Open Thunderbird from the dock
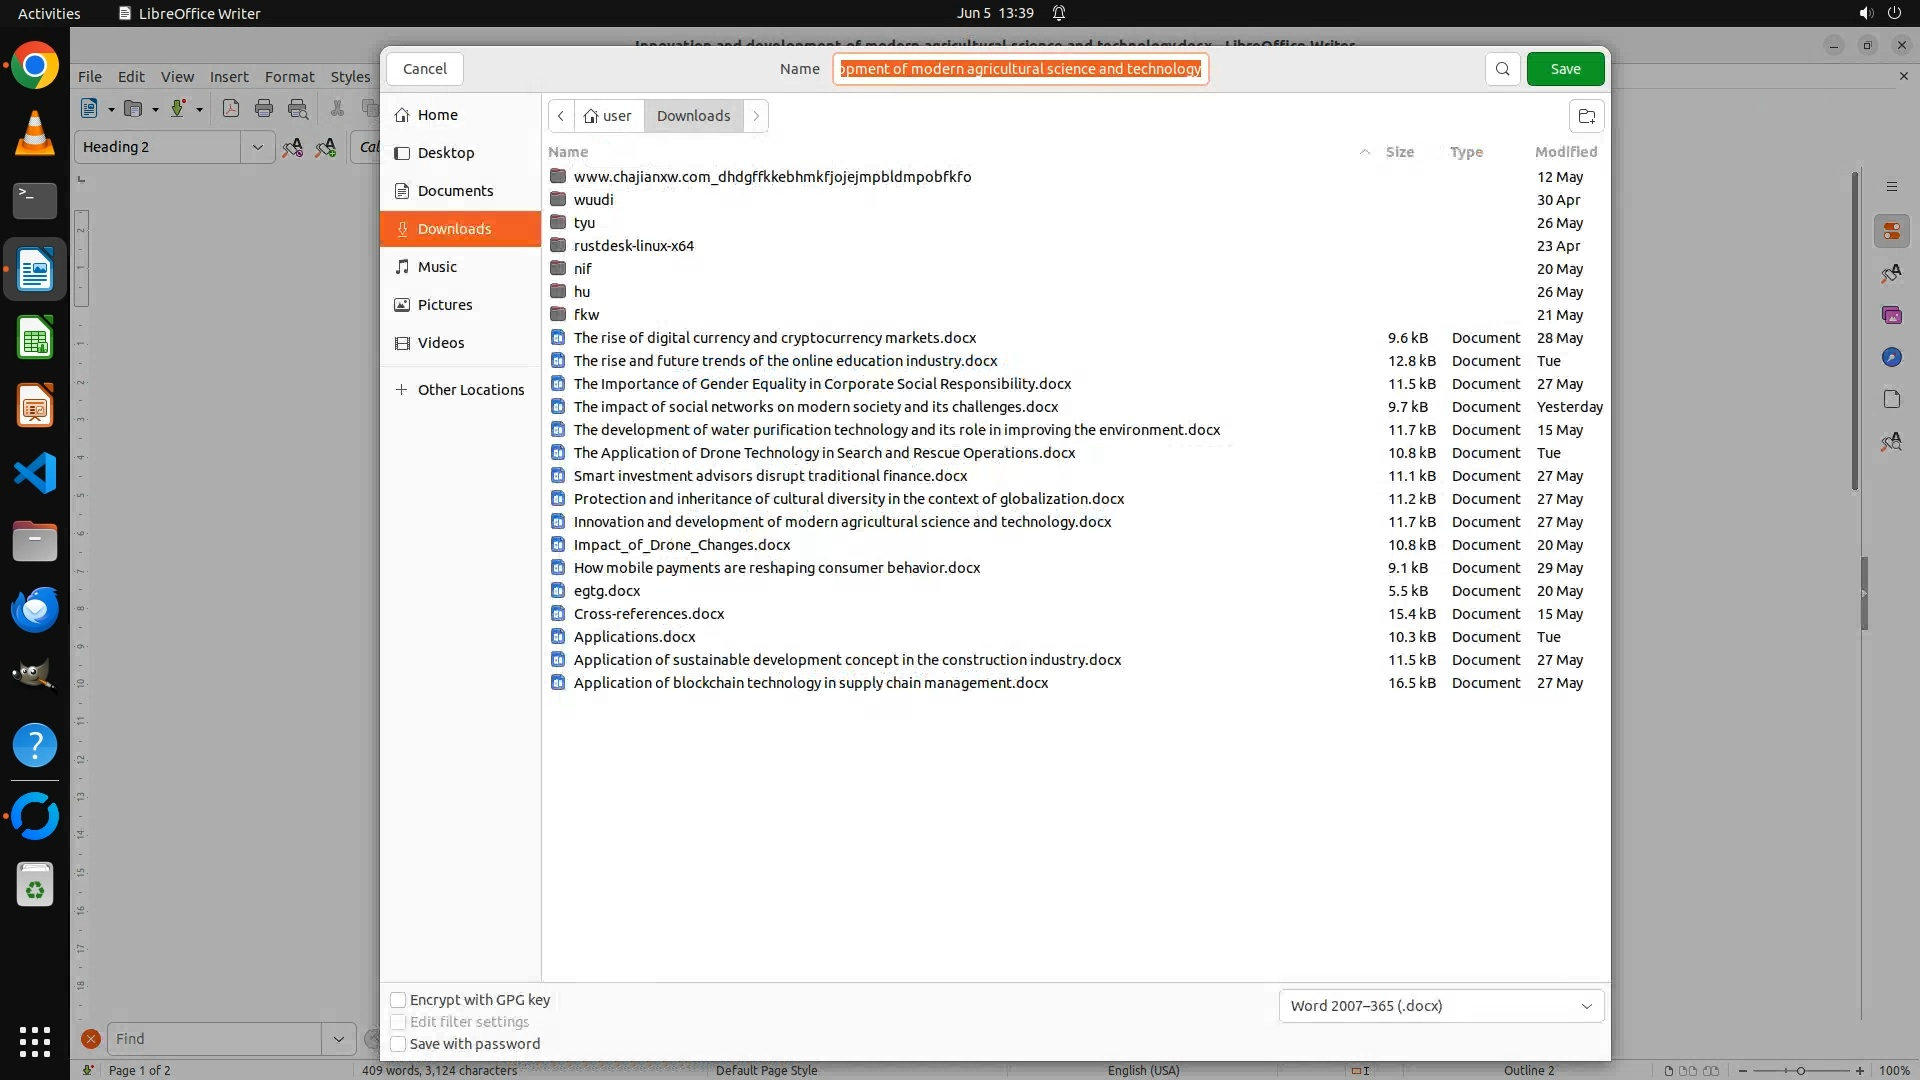This screenshot has width=1920, height=1080. 35,609
